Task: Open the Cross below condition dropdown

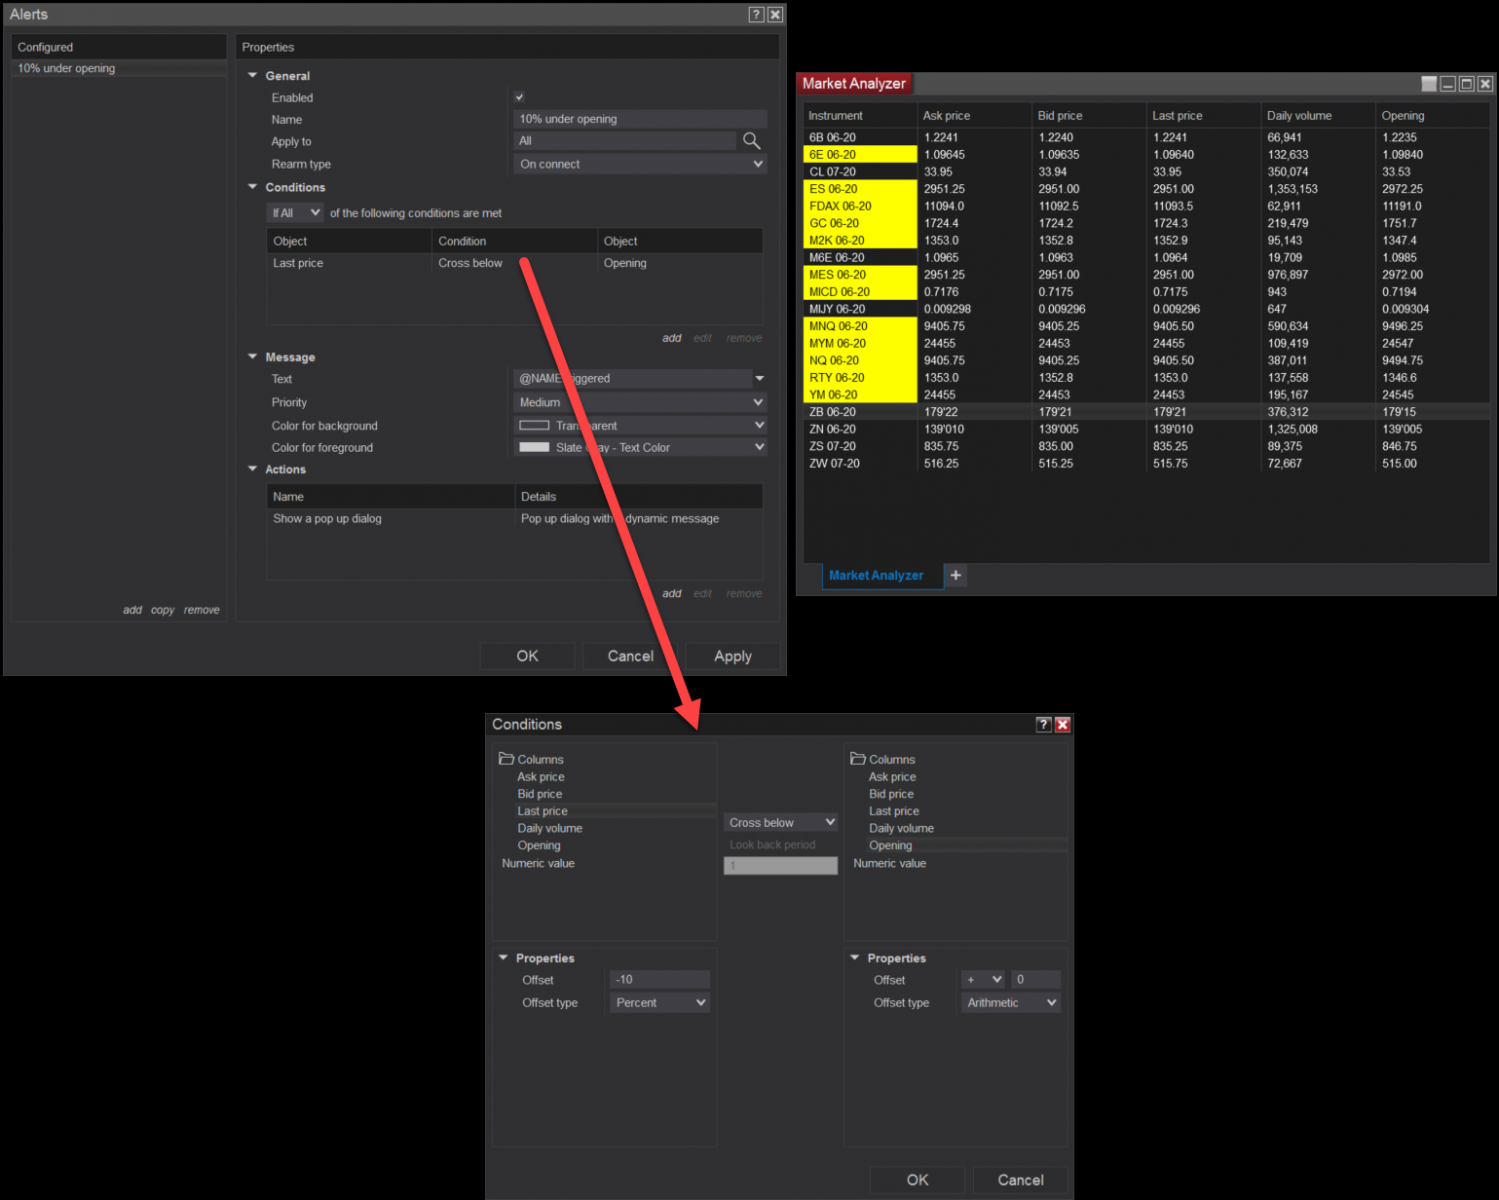Action: (x=781, y=822)
